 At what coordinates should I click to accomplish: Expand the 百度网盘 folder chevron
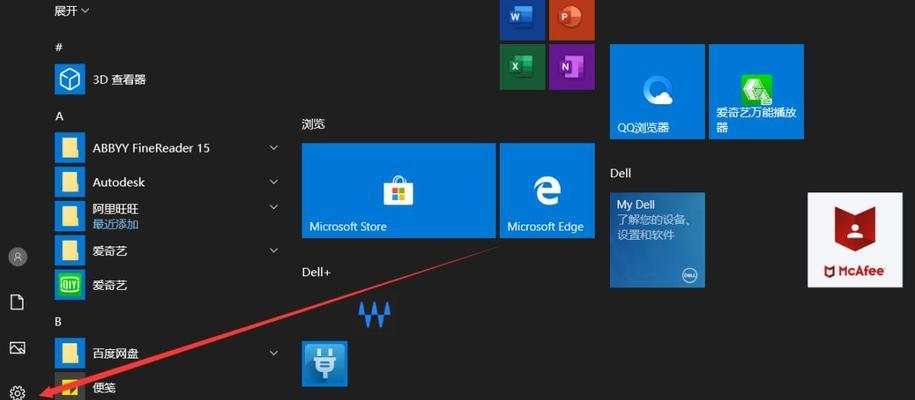point(274,353)
